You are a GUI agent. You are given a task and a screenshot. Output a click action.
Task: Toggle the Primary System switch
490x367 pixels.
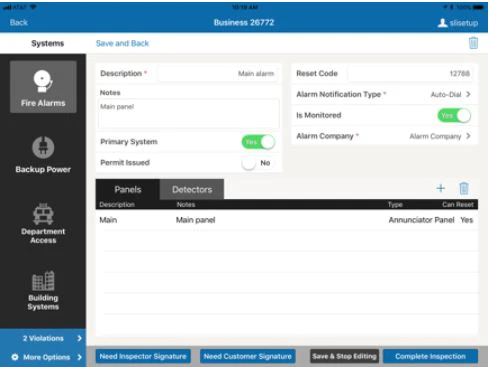tap(258, 142)
